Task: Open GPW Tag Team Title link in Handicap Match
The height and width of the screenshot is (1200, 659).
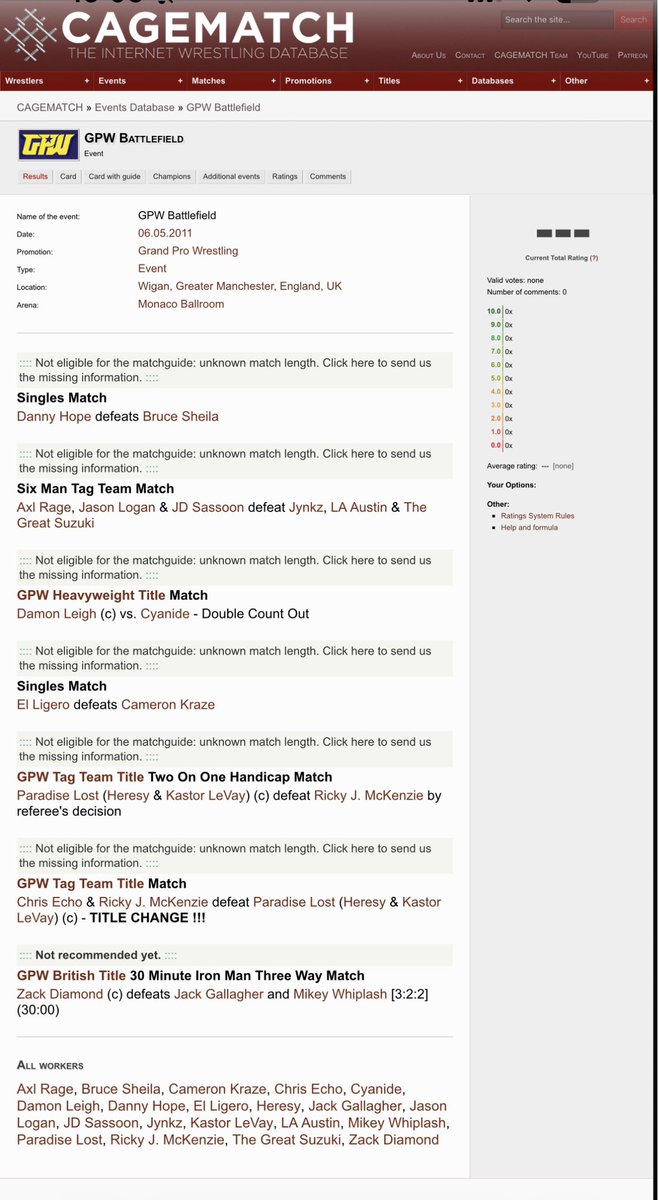Action: tap(81, 777)
